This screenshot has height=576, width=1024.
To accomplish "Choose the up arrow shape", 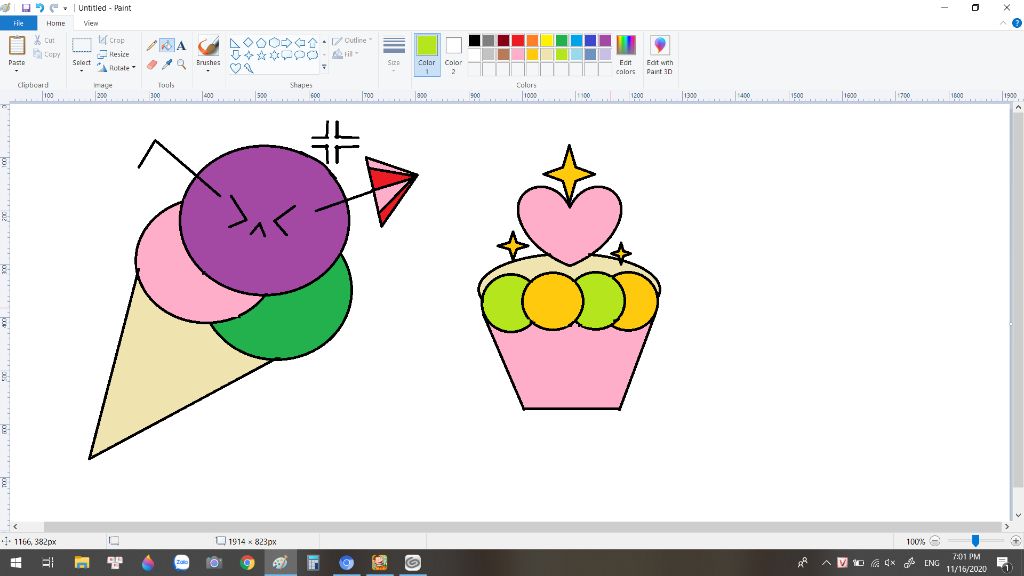I will [x=313, y=42].
